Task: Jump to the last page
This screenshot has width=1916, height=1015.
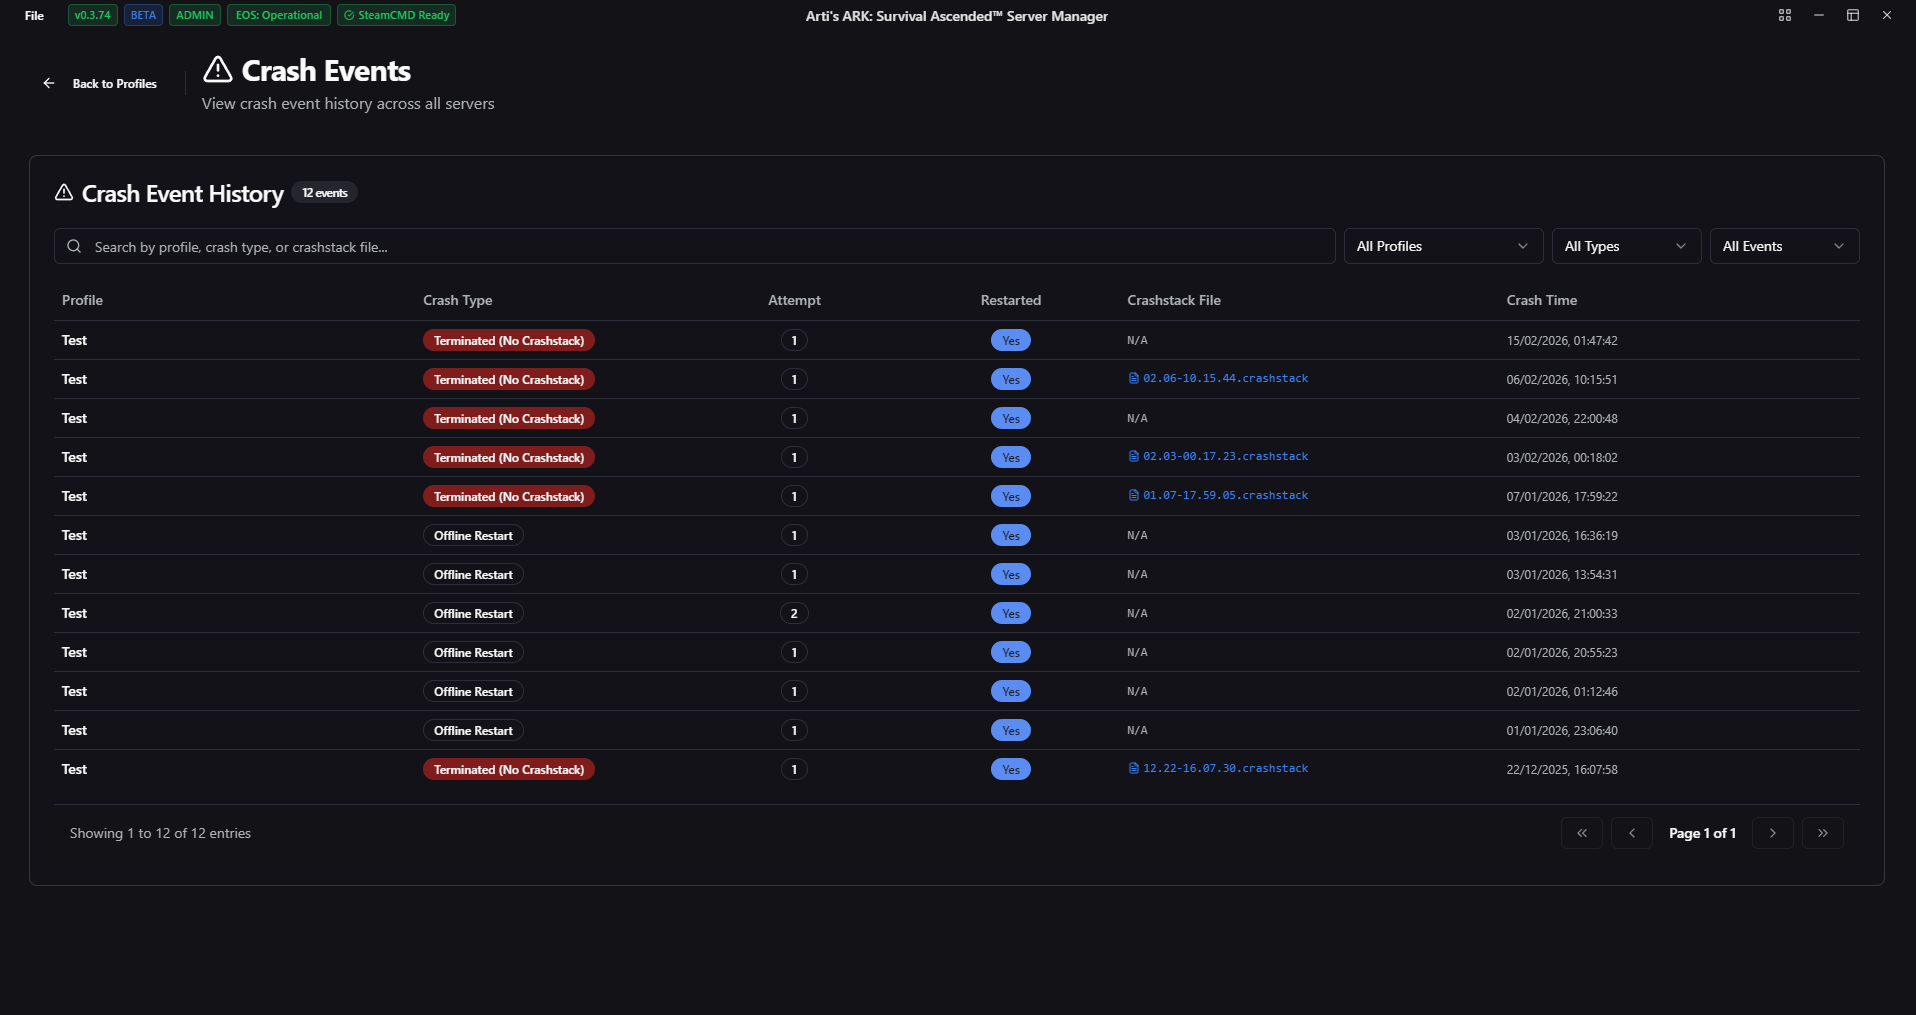Action: [1822, 833]
